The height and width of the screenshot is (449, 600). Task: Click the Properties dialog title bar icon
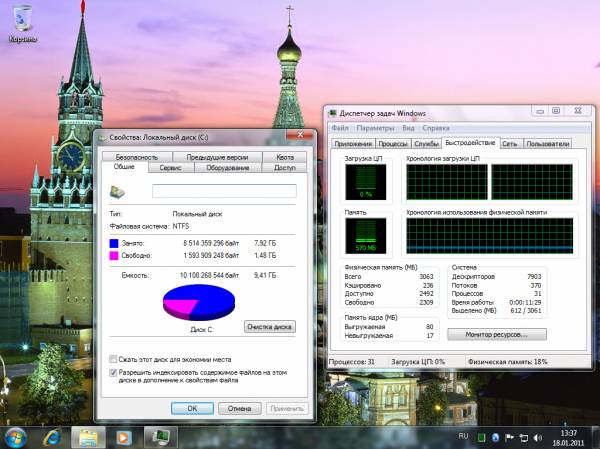tap(102, 137)
